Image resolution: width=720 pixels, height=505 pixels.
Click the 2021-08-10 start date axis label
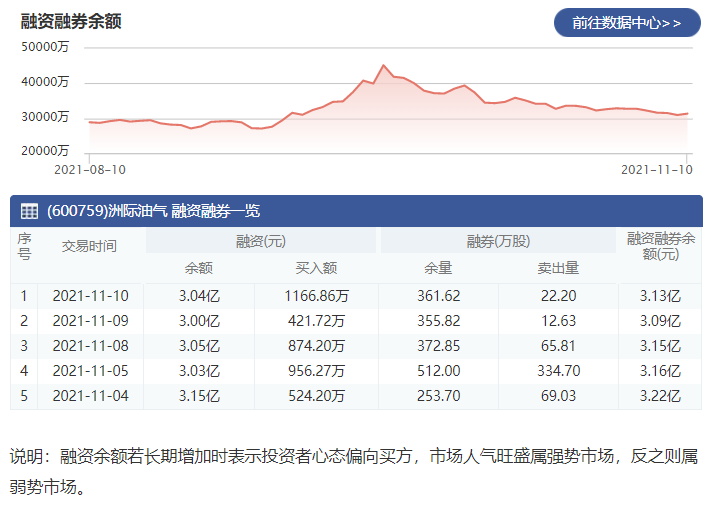click(x=90, y=170)
